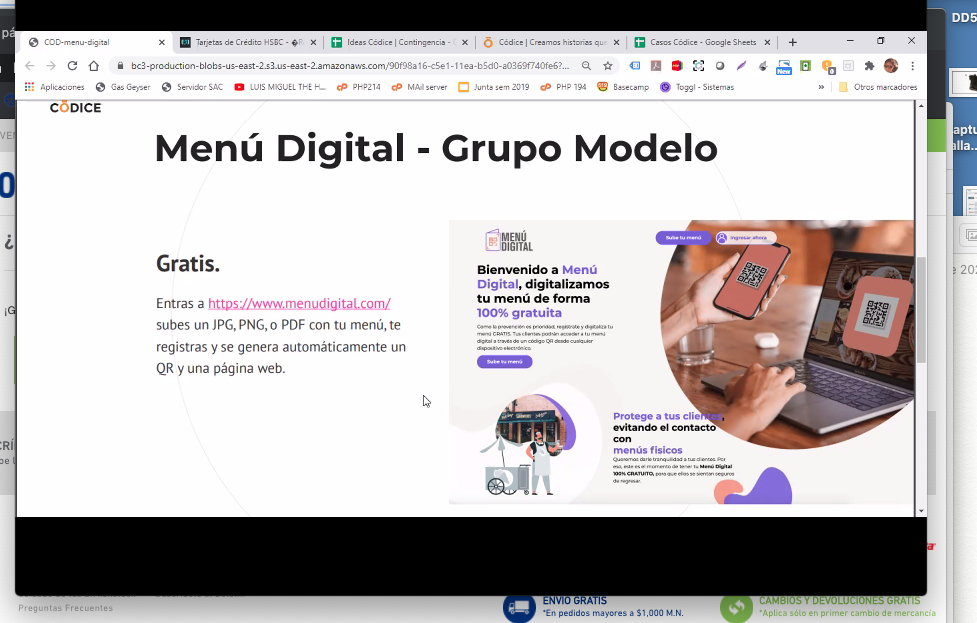Close the Tarjetas de Crédito HSBC tab

pos(313,42)
